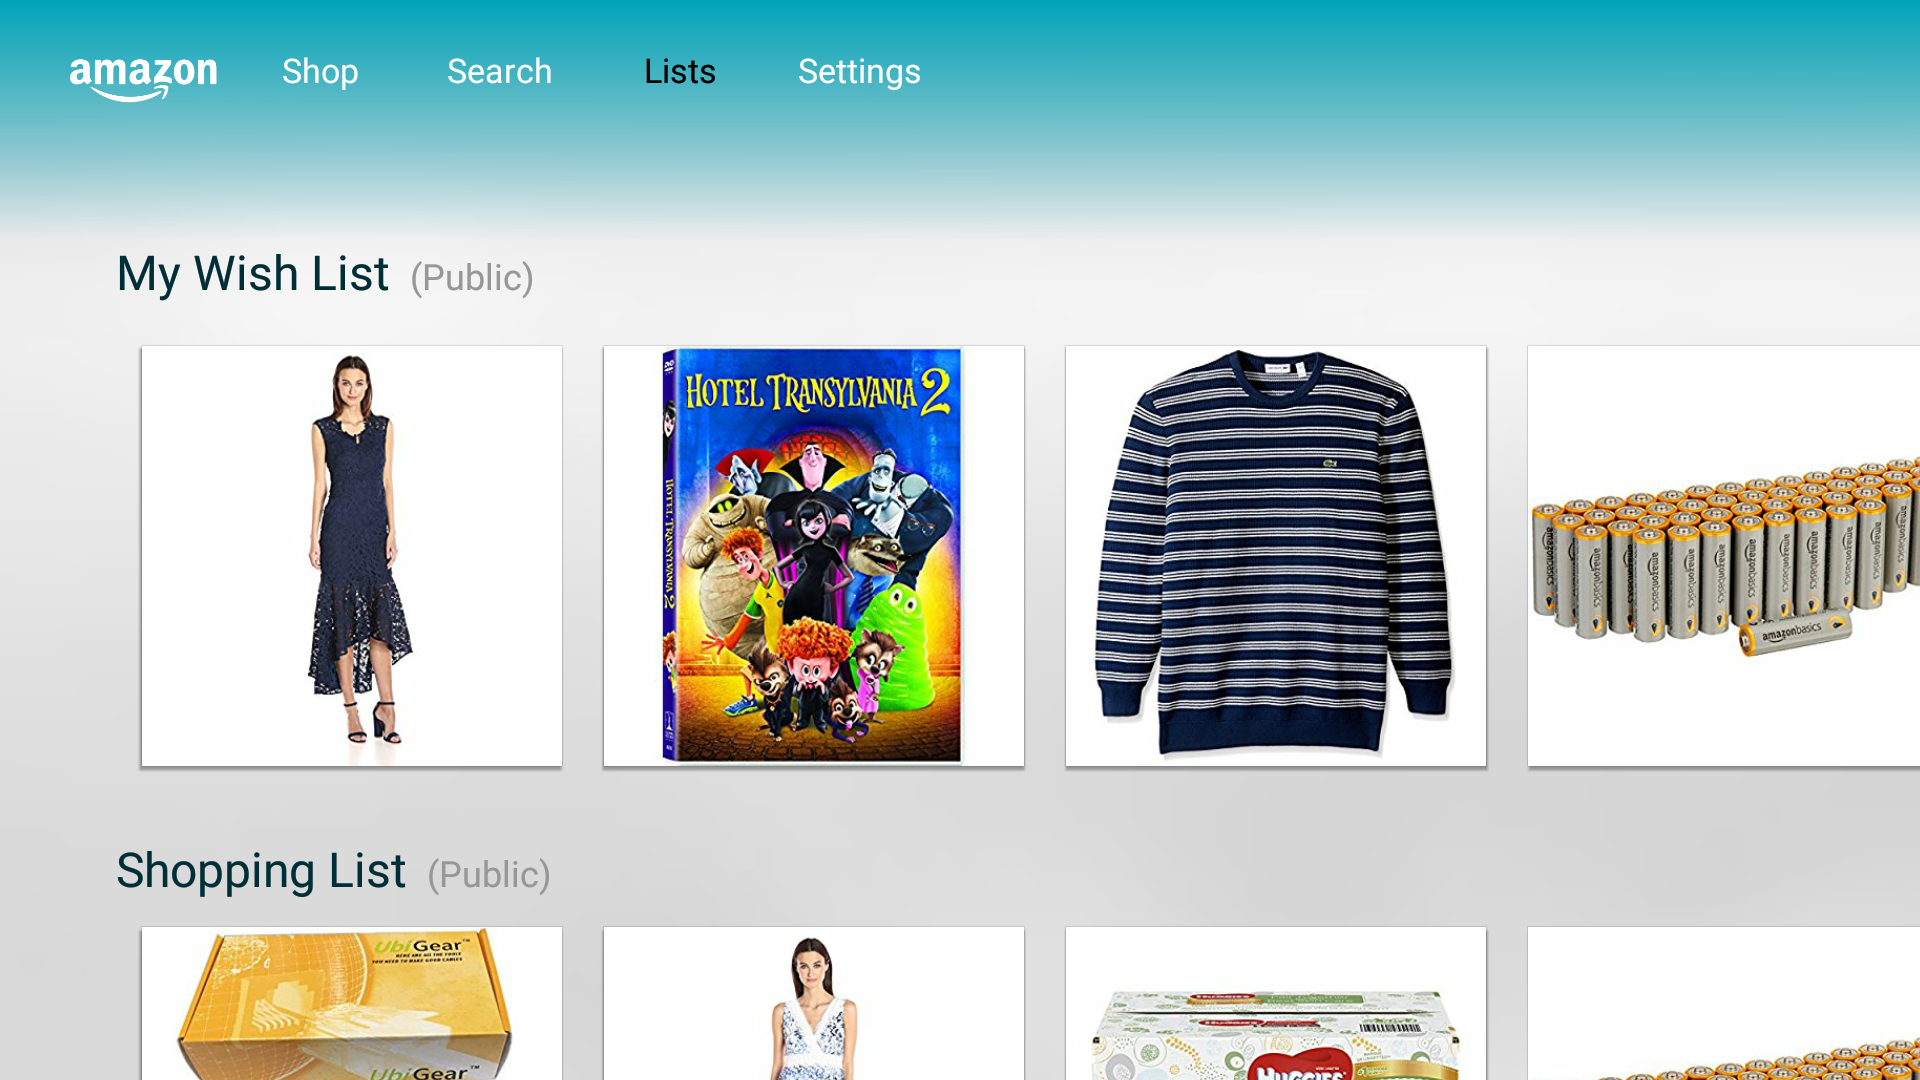This screenshot has width=1920, height=1080.
Task: Select the UbiGear box in Shopping List
Action: [x=352, y=1003]
